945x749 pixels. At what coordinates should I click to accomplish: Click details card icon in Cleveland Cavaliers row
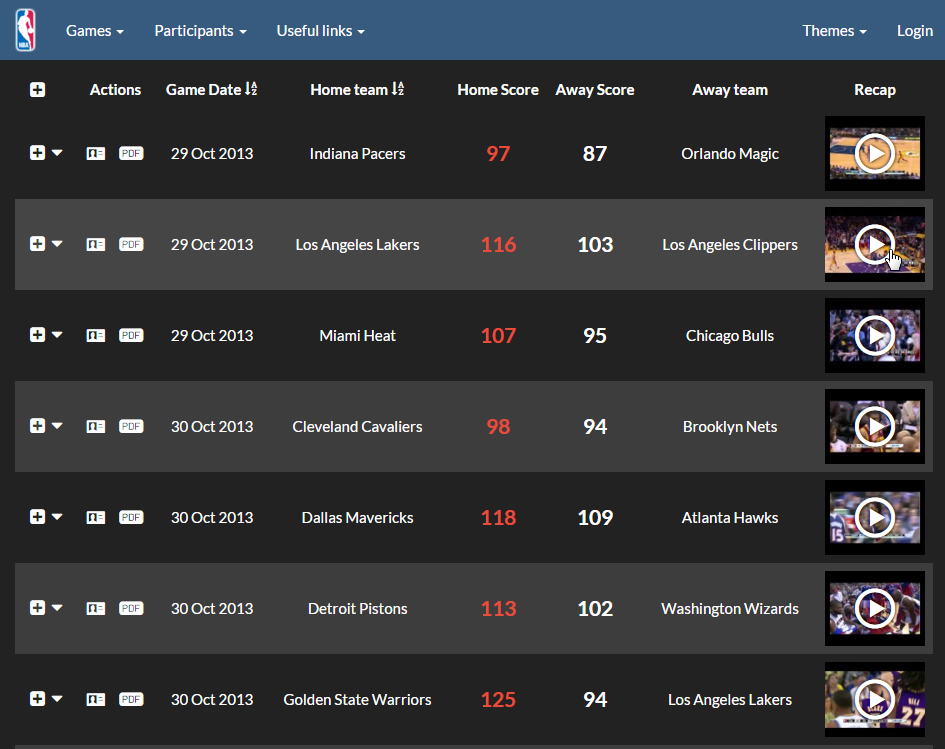click(96, 427)
